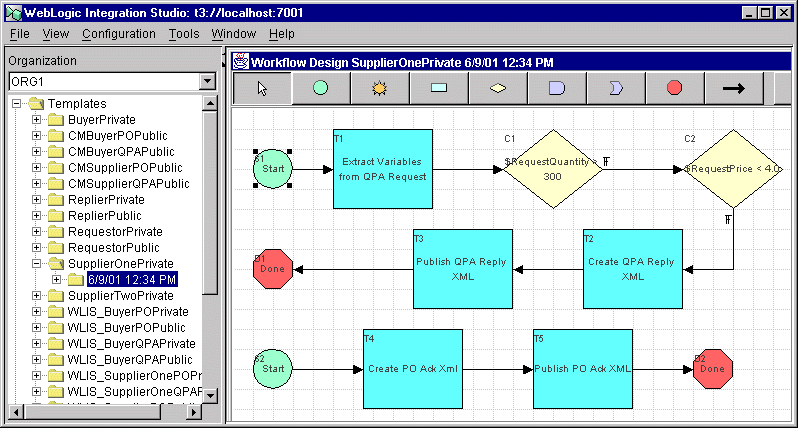798x428 pixels.
Task: Open the Help menu
Action: [x=281, y=34]
